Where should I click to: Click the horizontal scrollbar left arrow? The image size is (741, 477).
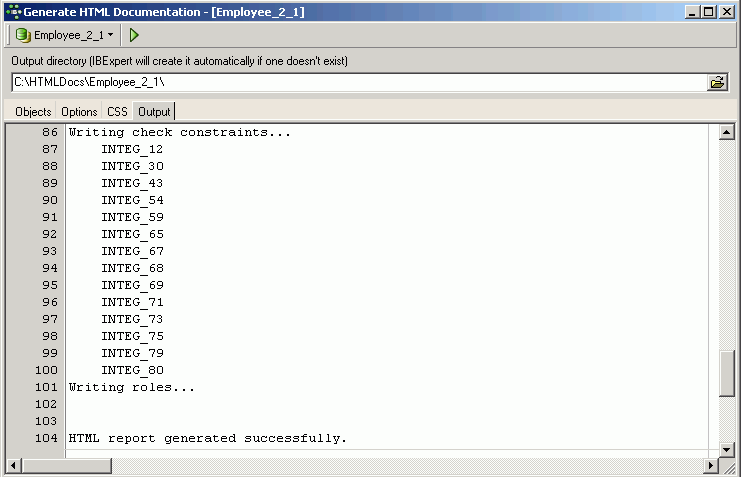[13, 466]
